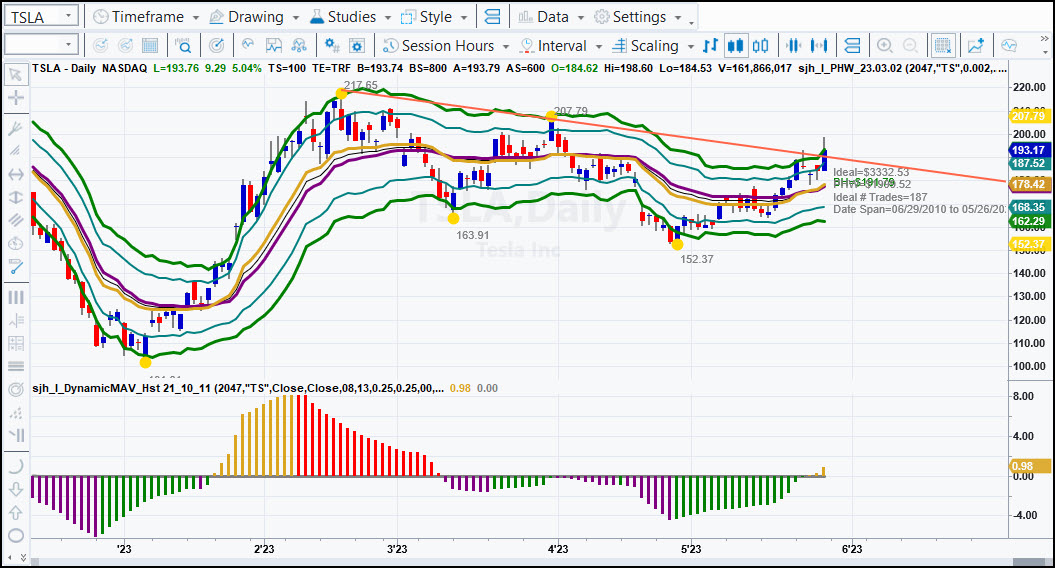1055x568 pixels.
Task: Expand the Style dropdown arrow
Action: [464, 17]
